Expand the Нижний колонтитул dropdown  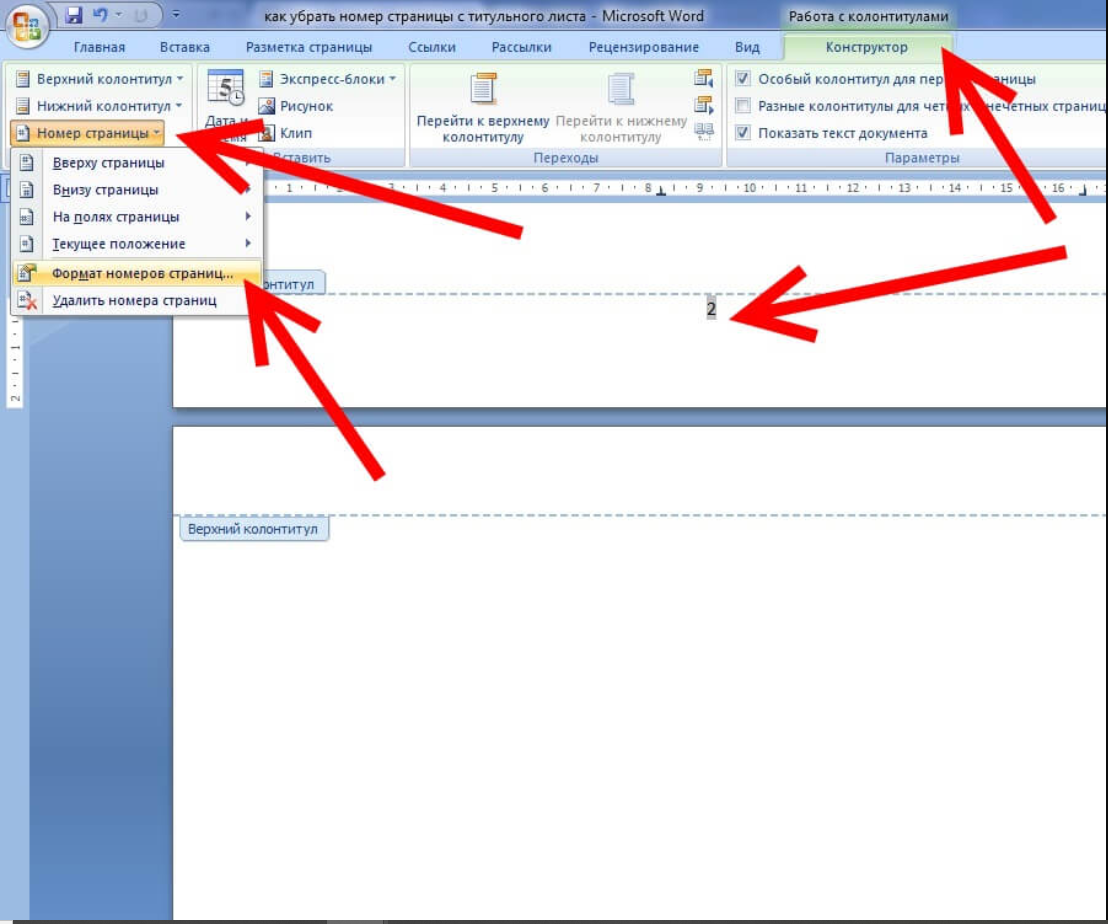click(x=100, y=106)
